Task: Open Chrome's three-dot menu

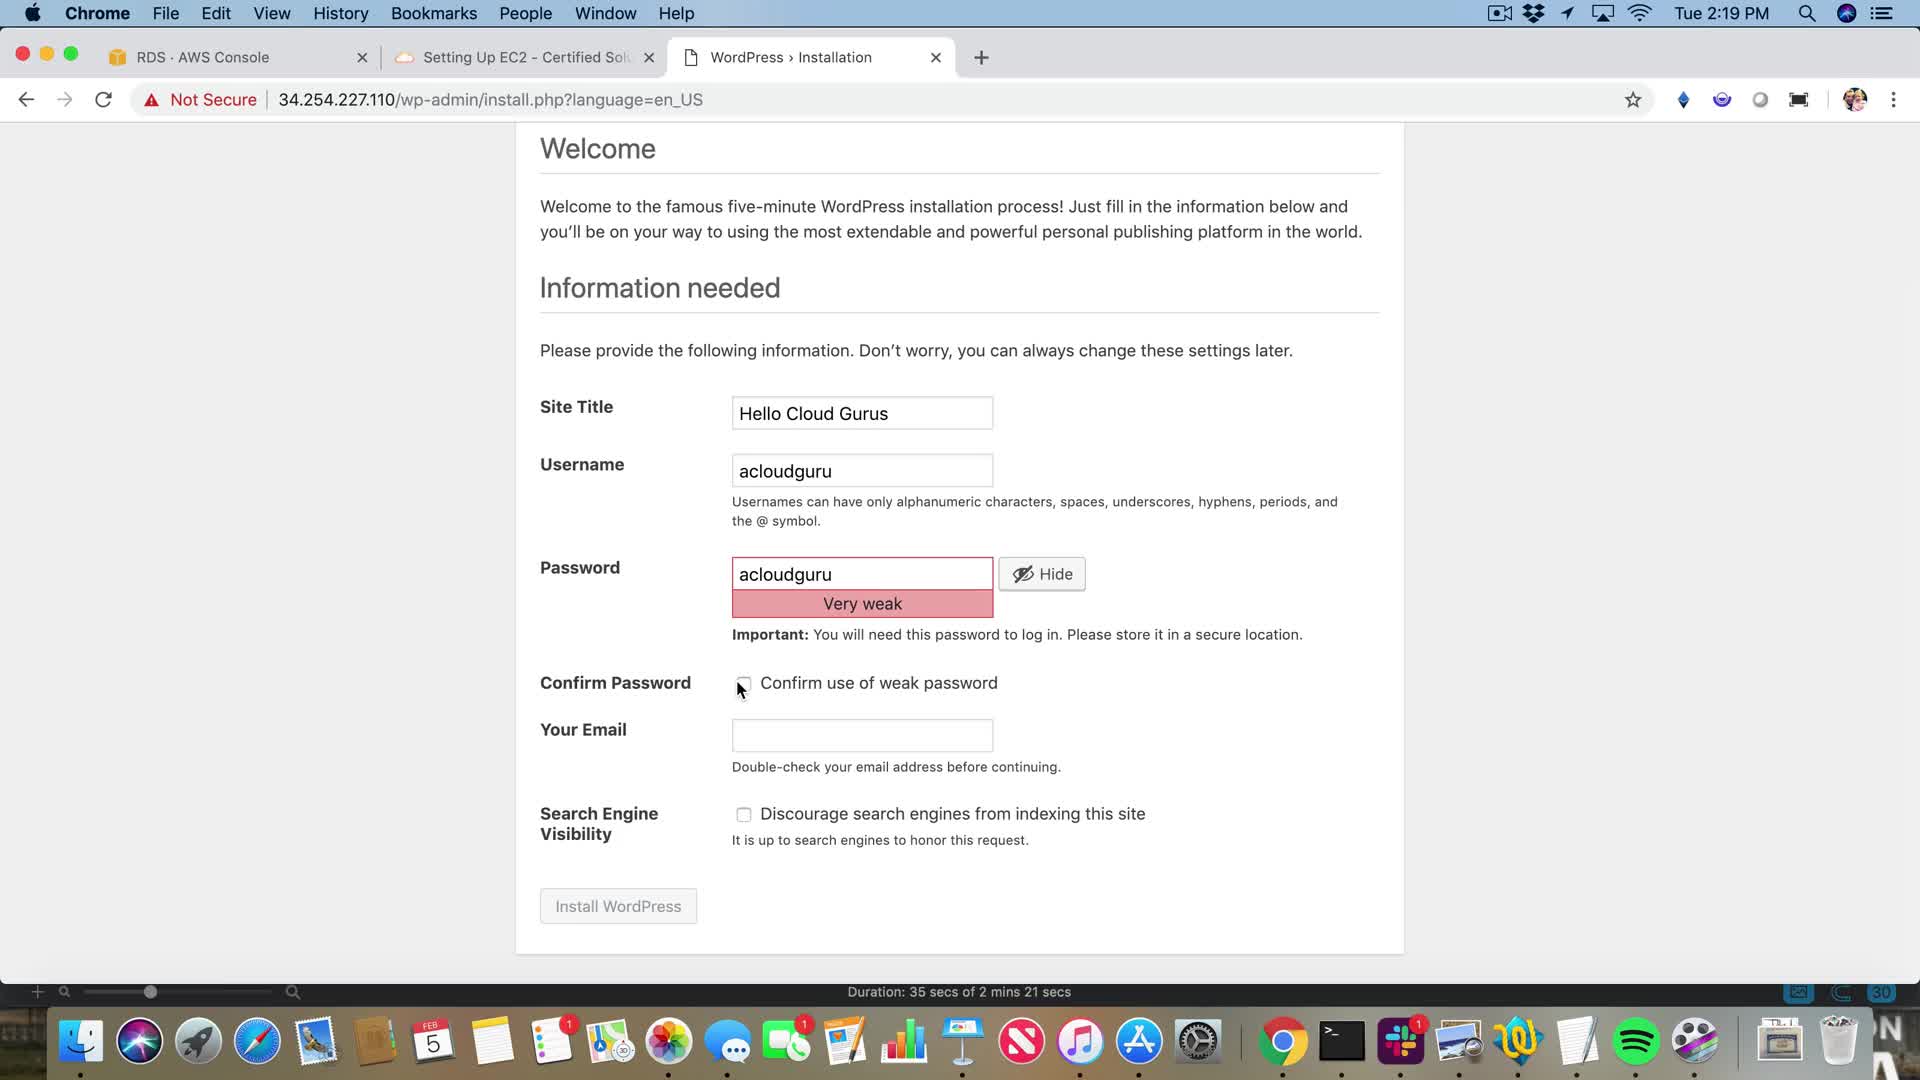Action: pos(1893,99)
